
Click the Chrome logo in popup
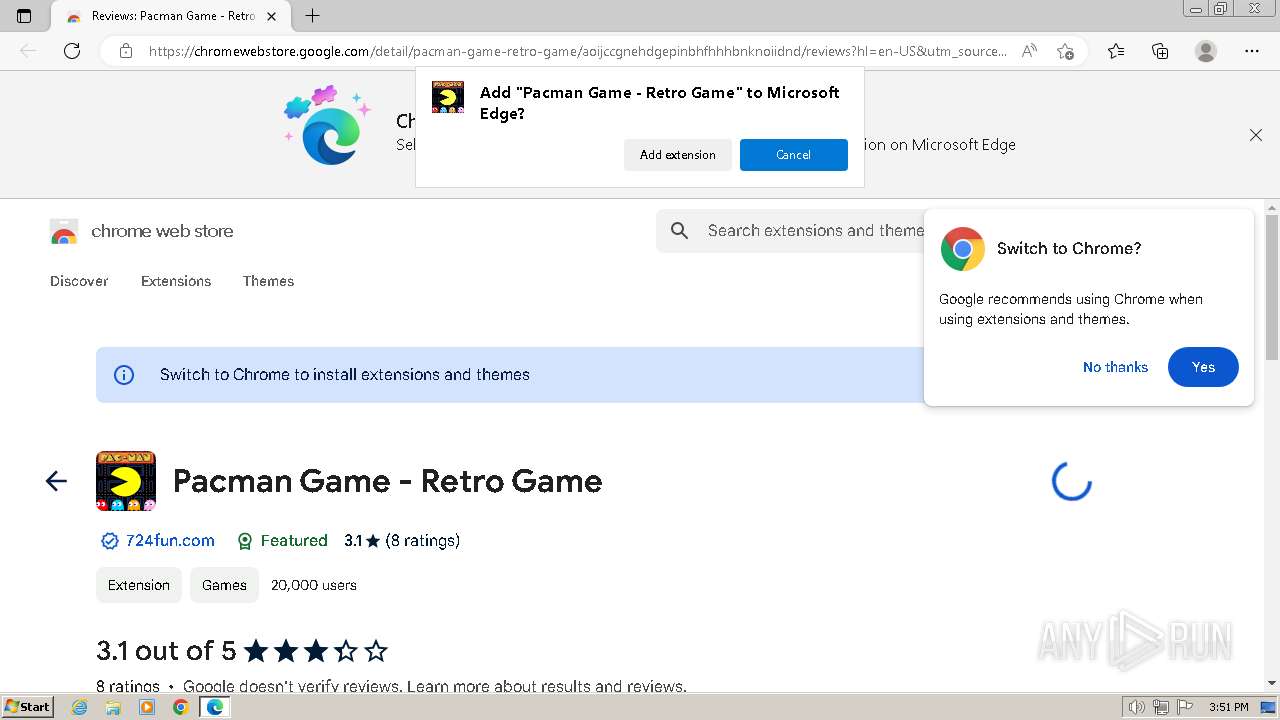tap(962, 249)
